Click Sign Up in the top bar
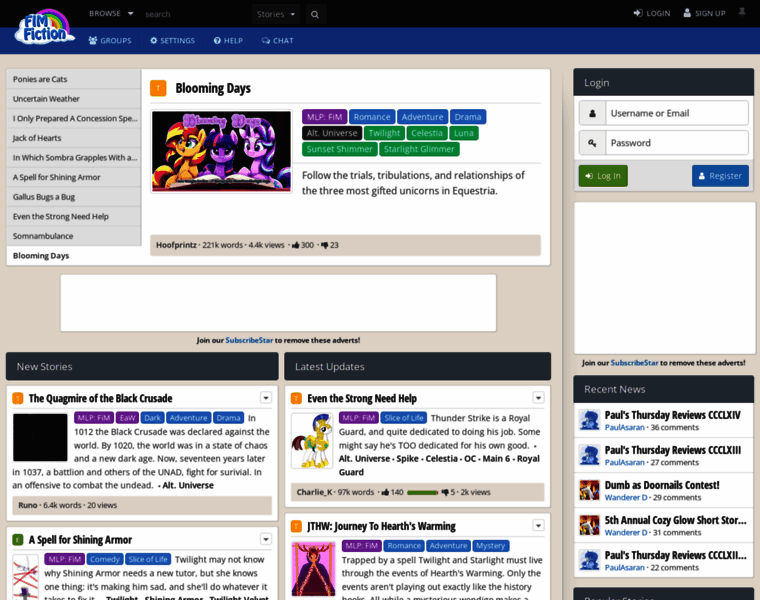The height and width of the screenshot is (600, 760). [x=704, y=13]
